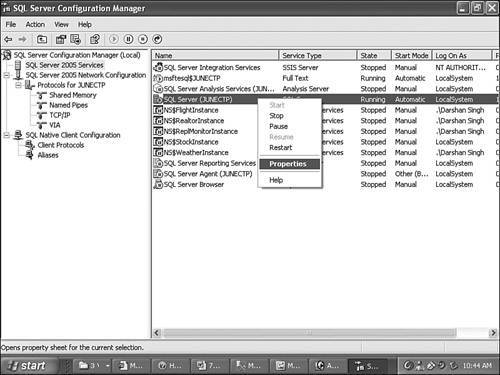Click the Analysis Server service type cell
The image size is (500, 375).
(306, 89)
